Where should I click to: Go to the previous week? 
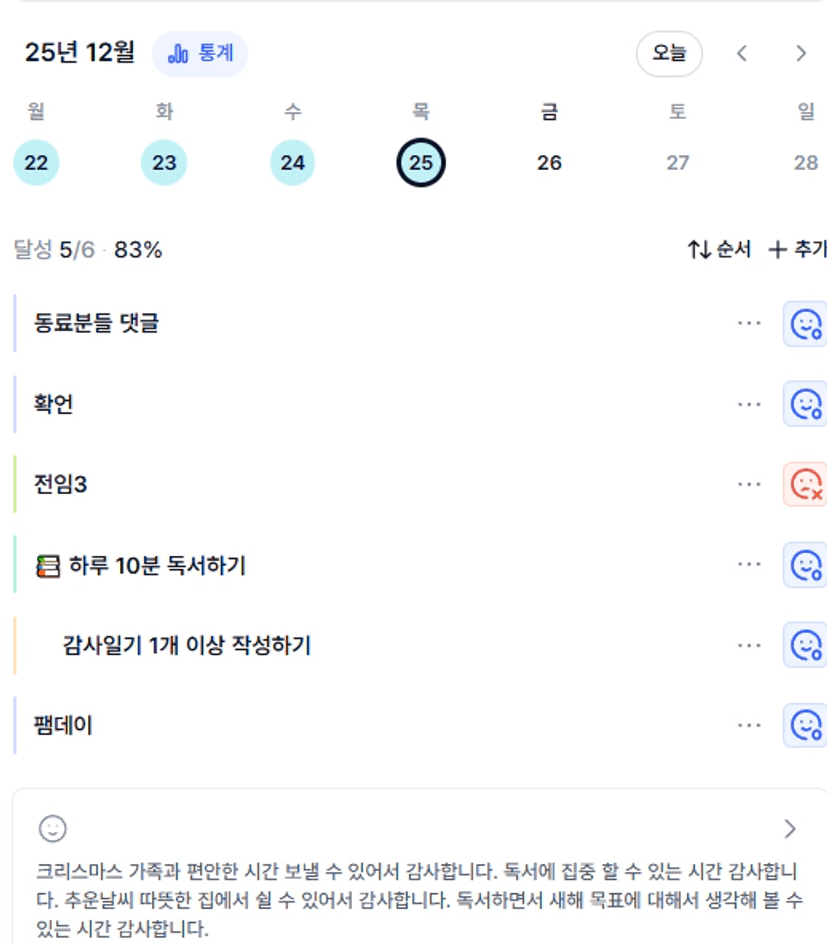[x=742, y=54]
